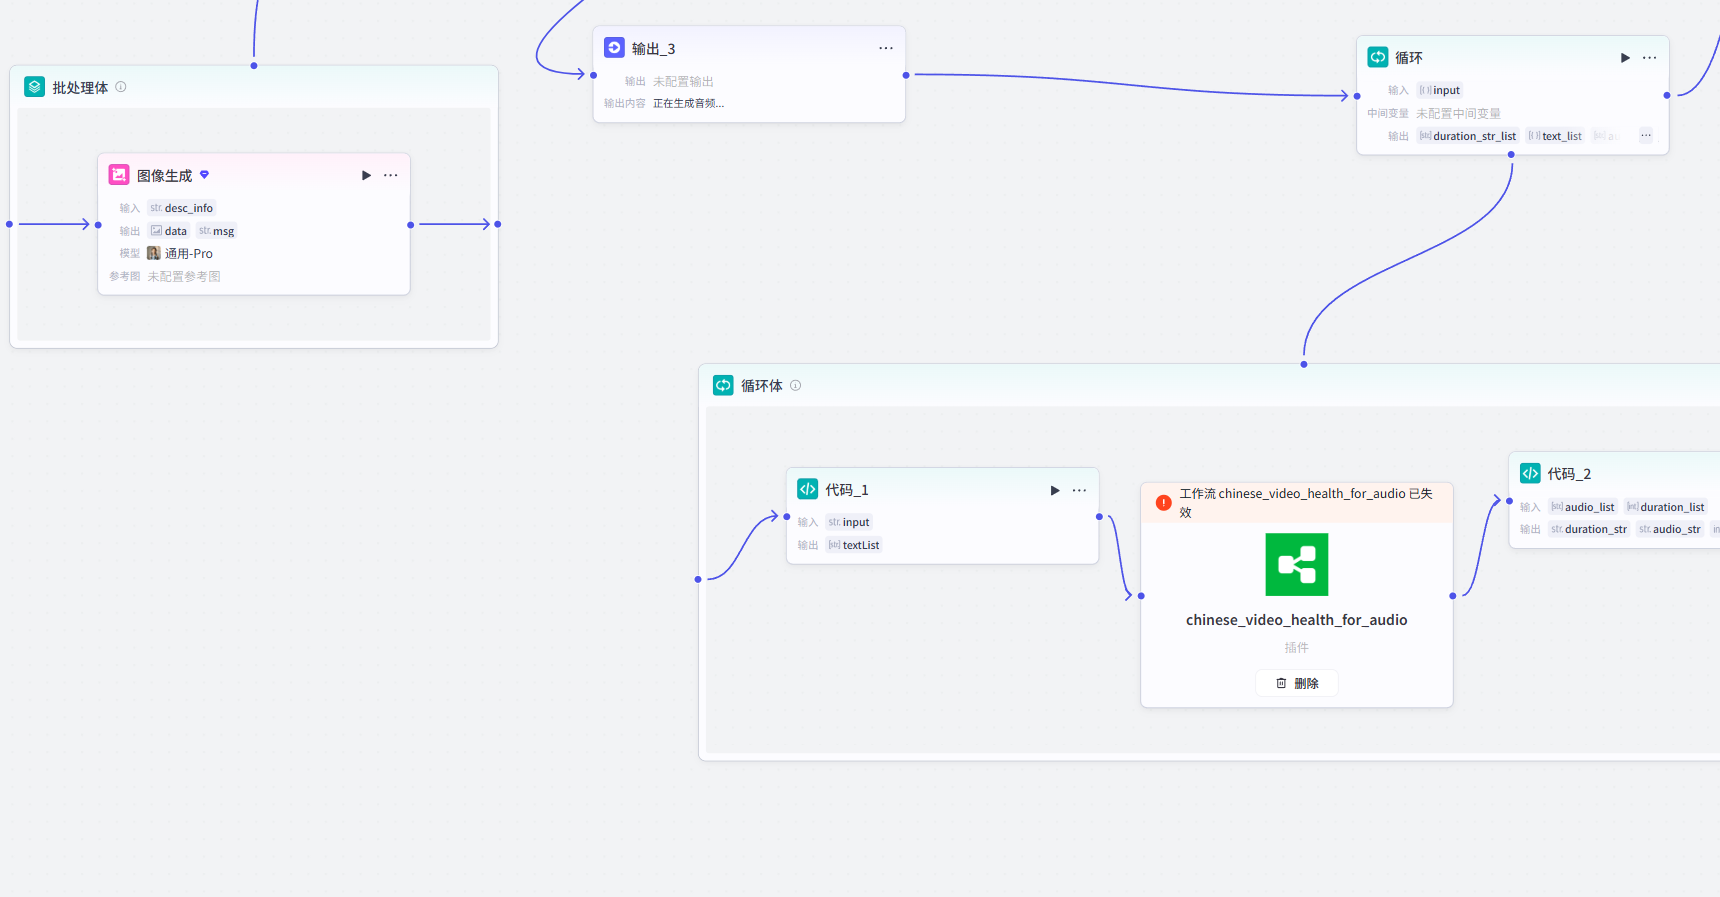Click the blue diamond badge beside 图像生成

pyautogui.click(x=205, y=175)
